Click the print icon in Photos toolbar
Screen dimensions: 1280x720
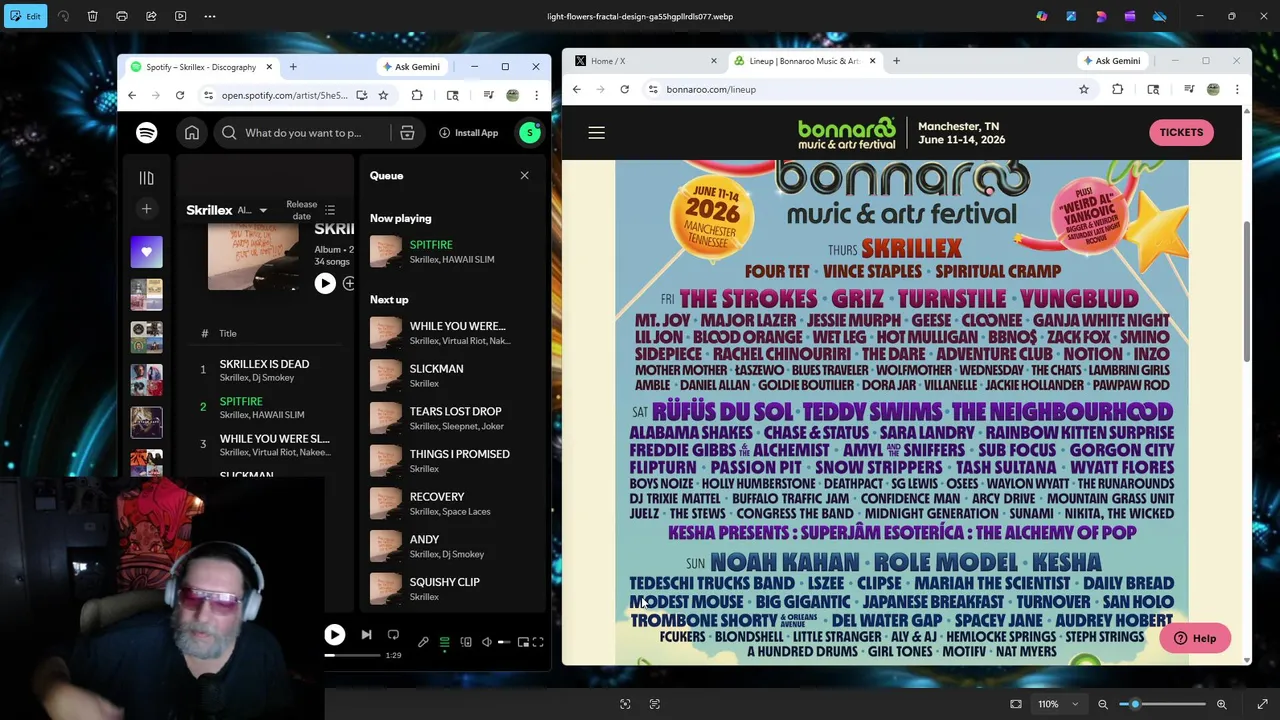click(x=122, y=16)
